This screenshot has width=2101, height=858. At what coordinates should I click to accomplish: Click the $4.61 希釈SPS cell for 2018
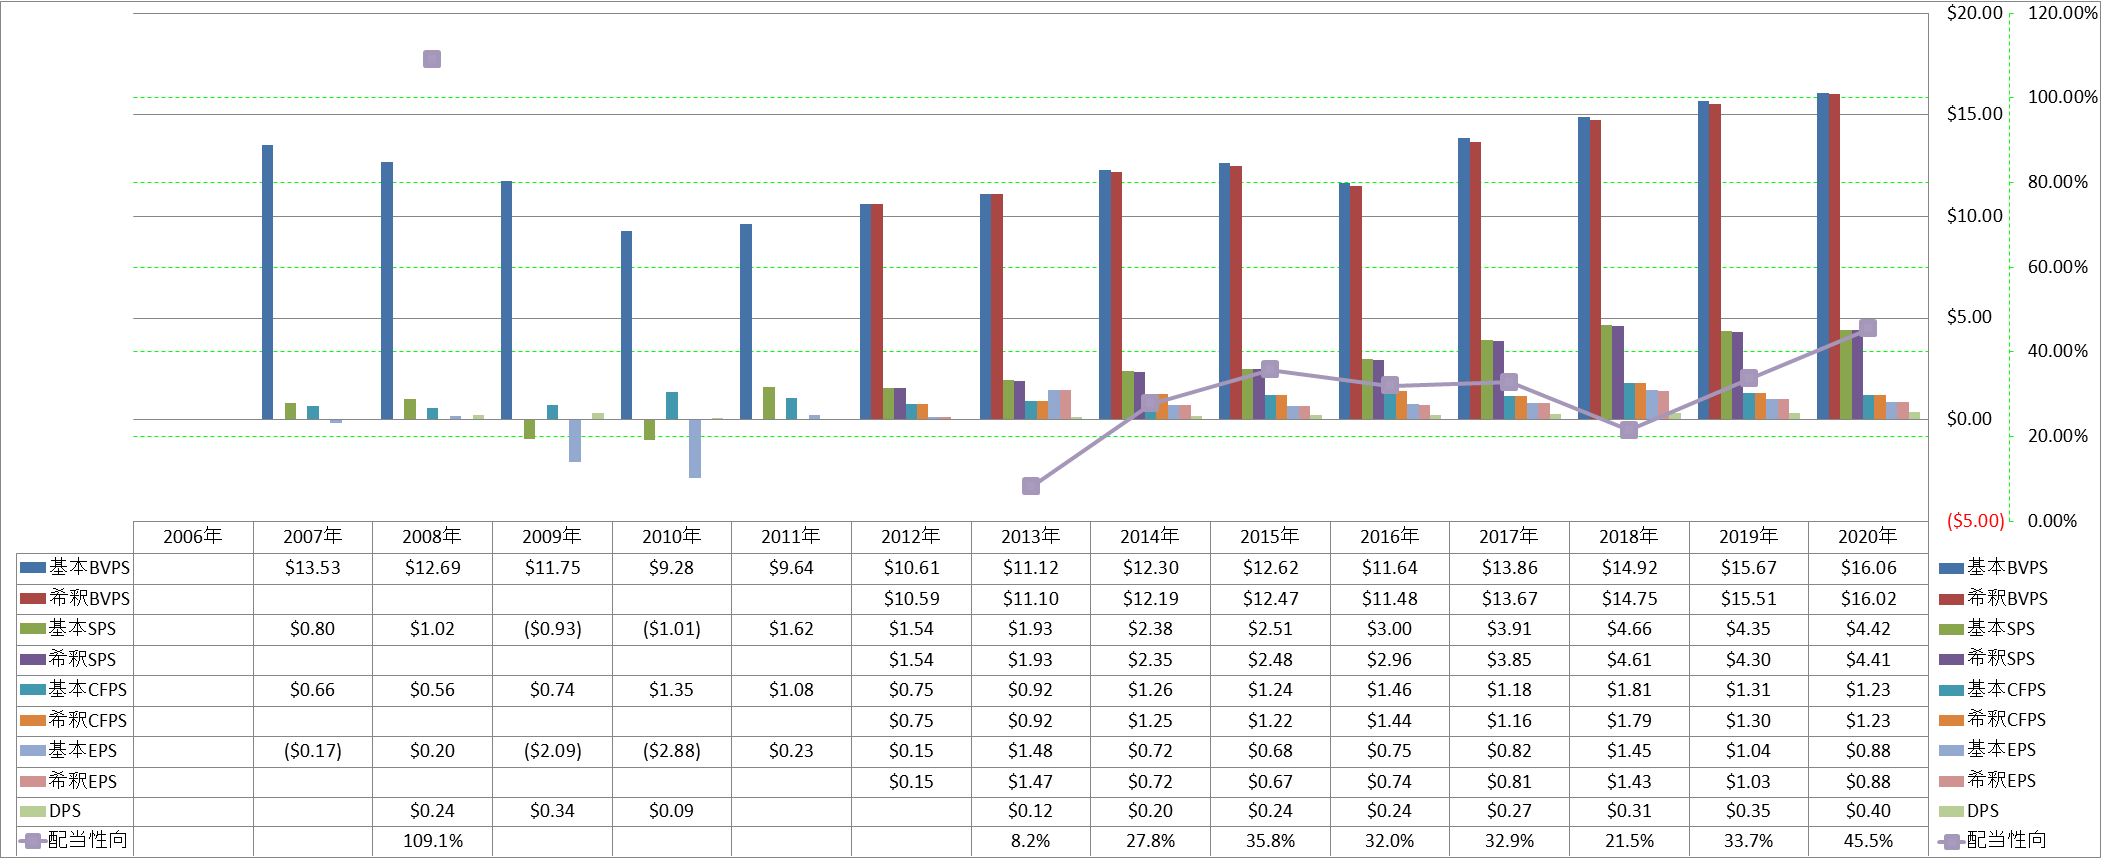(1629, 660)
